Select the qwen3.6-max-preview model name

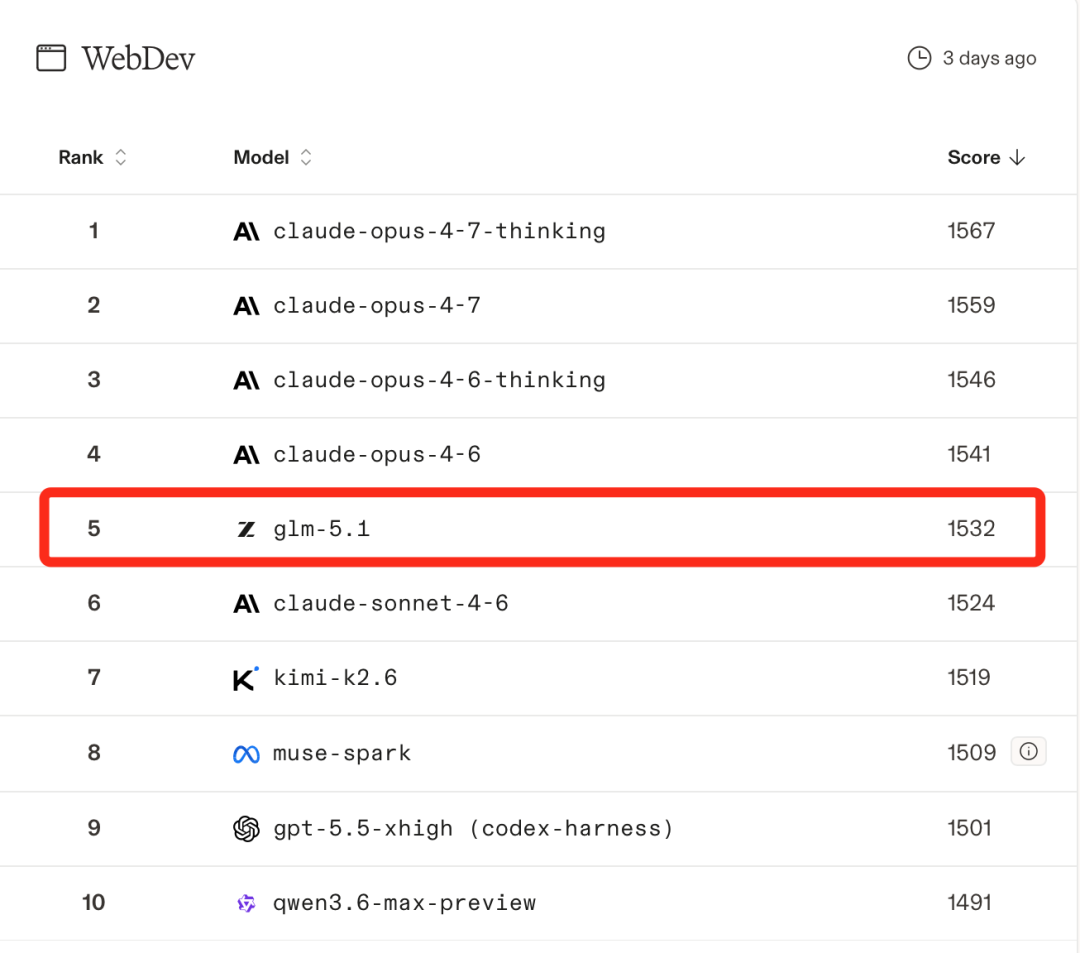[404, 903]
